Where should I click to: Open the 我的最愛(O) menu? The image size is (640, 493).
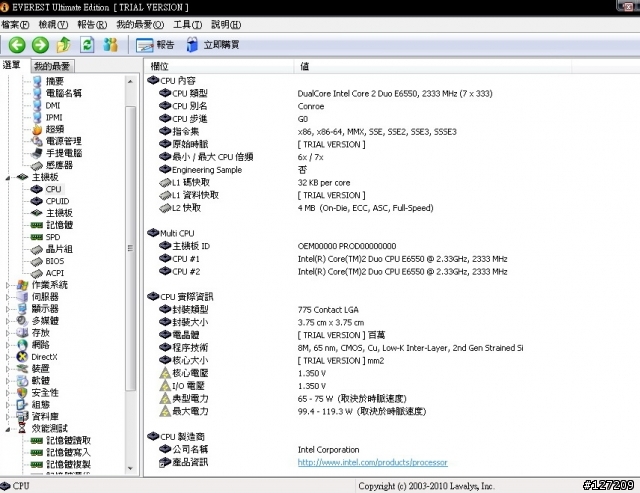[x=140, y=25]
